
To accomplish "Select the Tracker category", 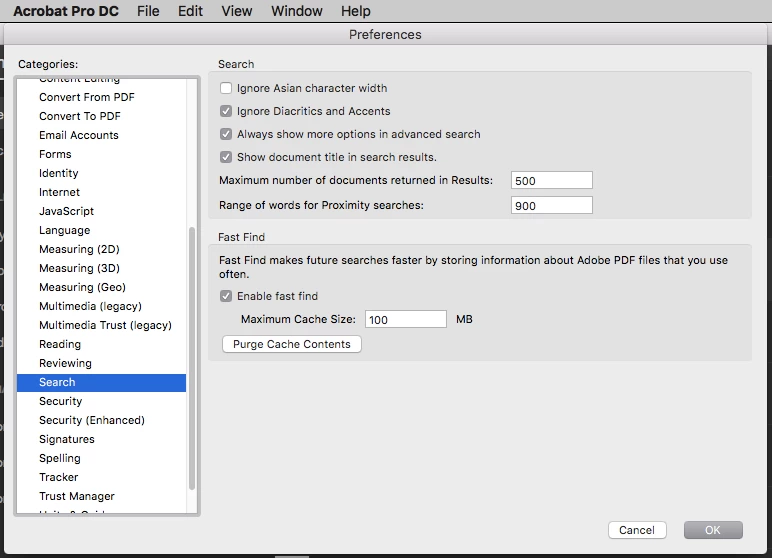I will coord(101,477).
